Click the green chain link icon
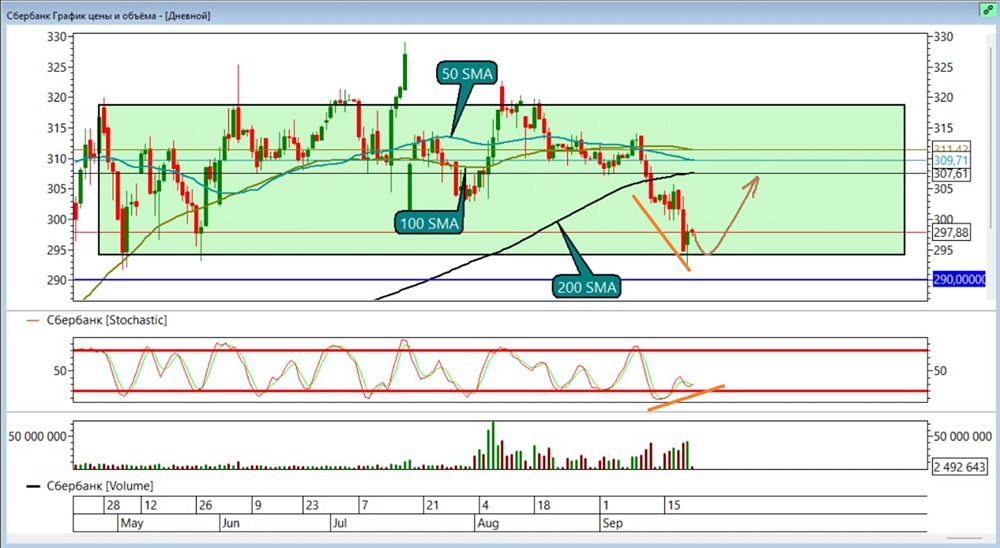This screenshot has width=1000, height=548. tap(988, 10)
